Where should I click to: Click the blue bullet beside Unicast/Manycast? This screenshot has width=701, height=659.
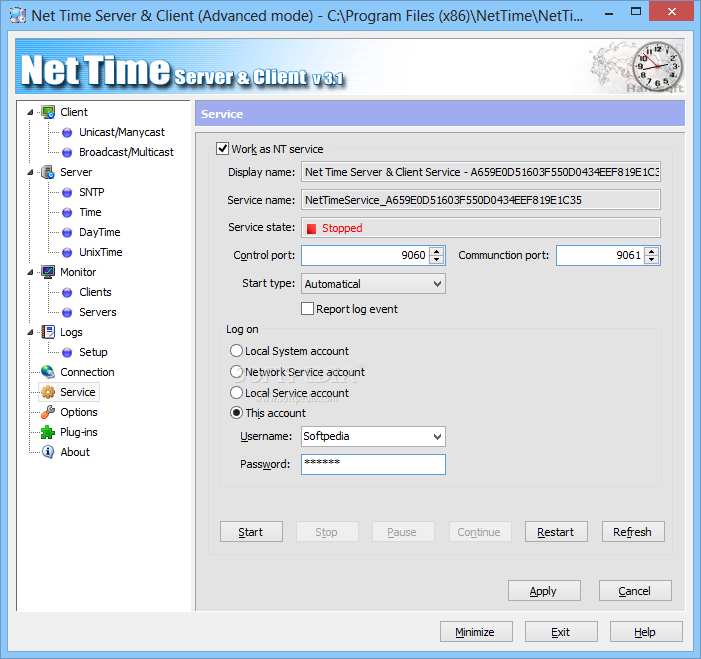(67, 132)
